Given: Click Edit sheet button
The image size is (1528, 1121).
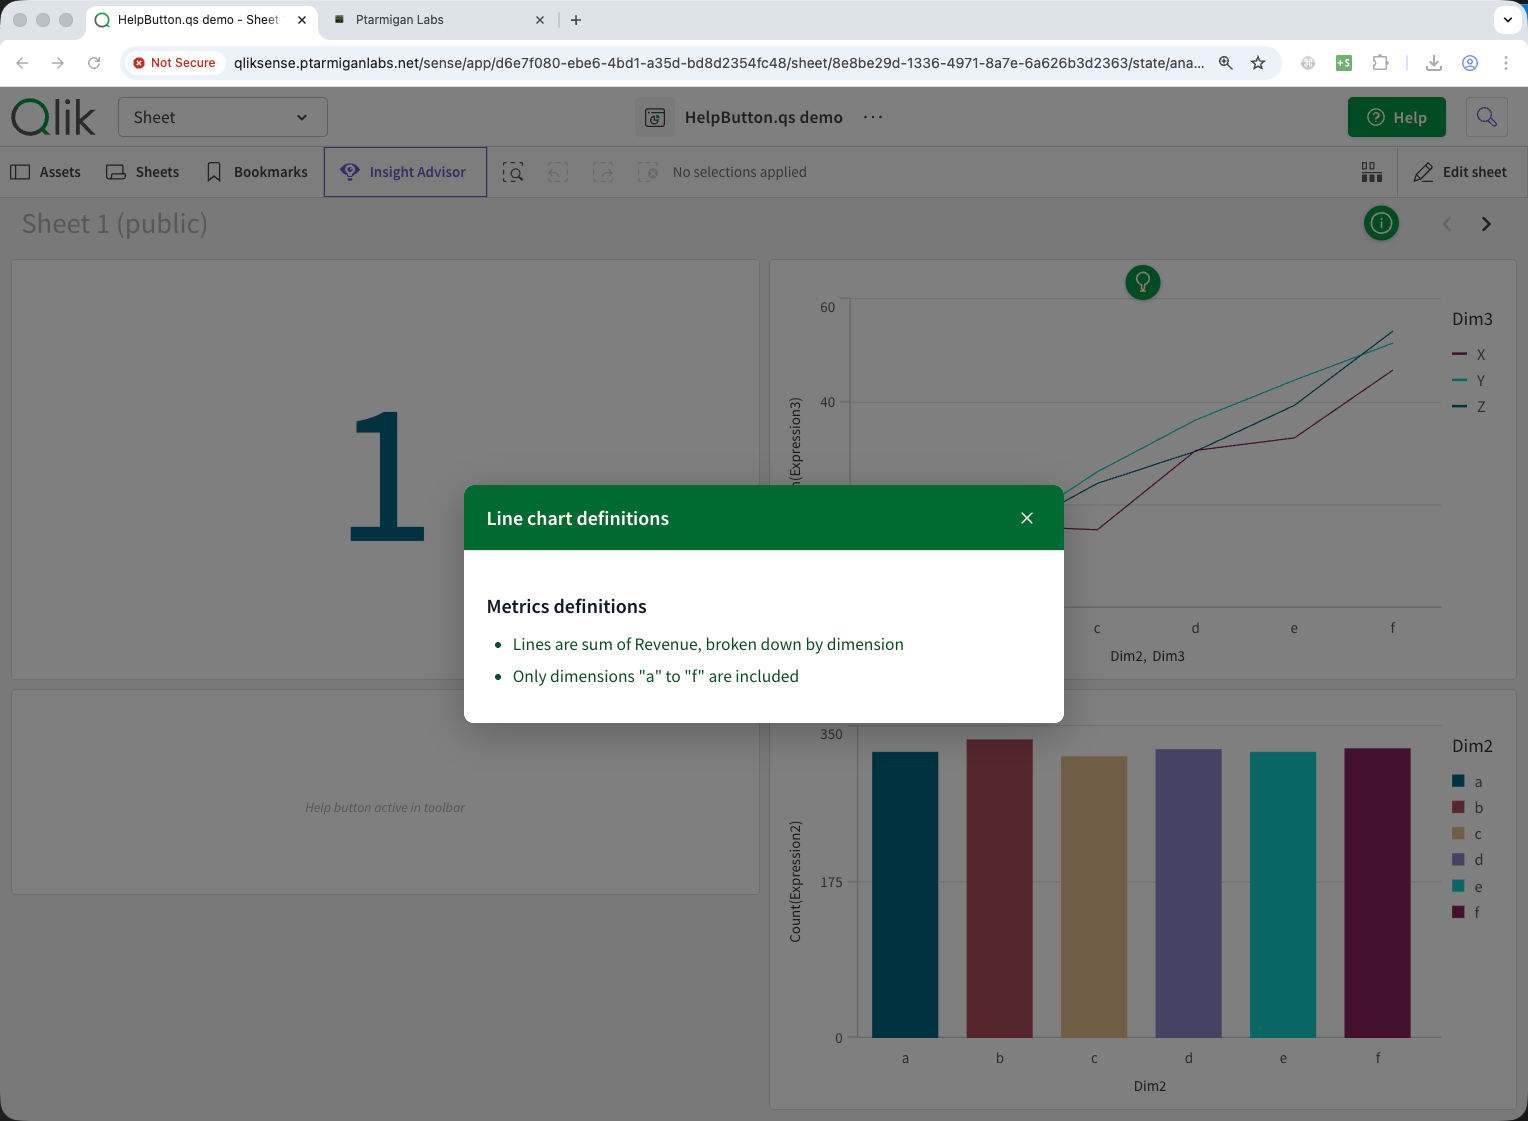Looking at the screenshot, I should (x=1460, y=172).
